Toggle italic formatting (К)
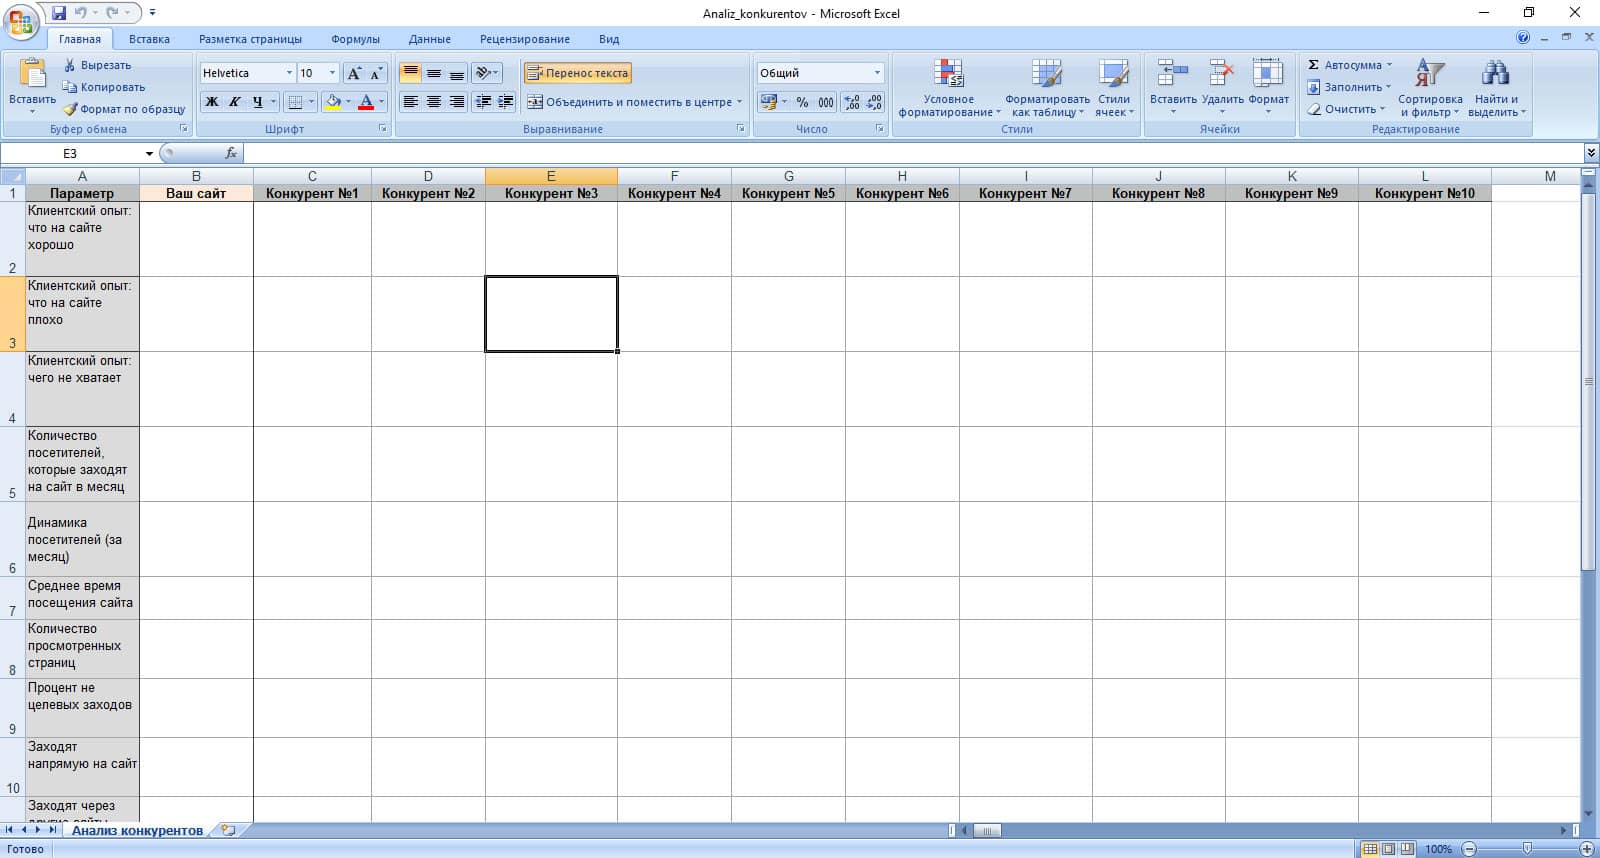The image size is (1600, 858). (x=234, y=102)
